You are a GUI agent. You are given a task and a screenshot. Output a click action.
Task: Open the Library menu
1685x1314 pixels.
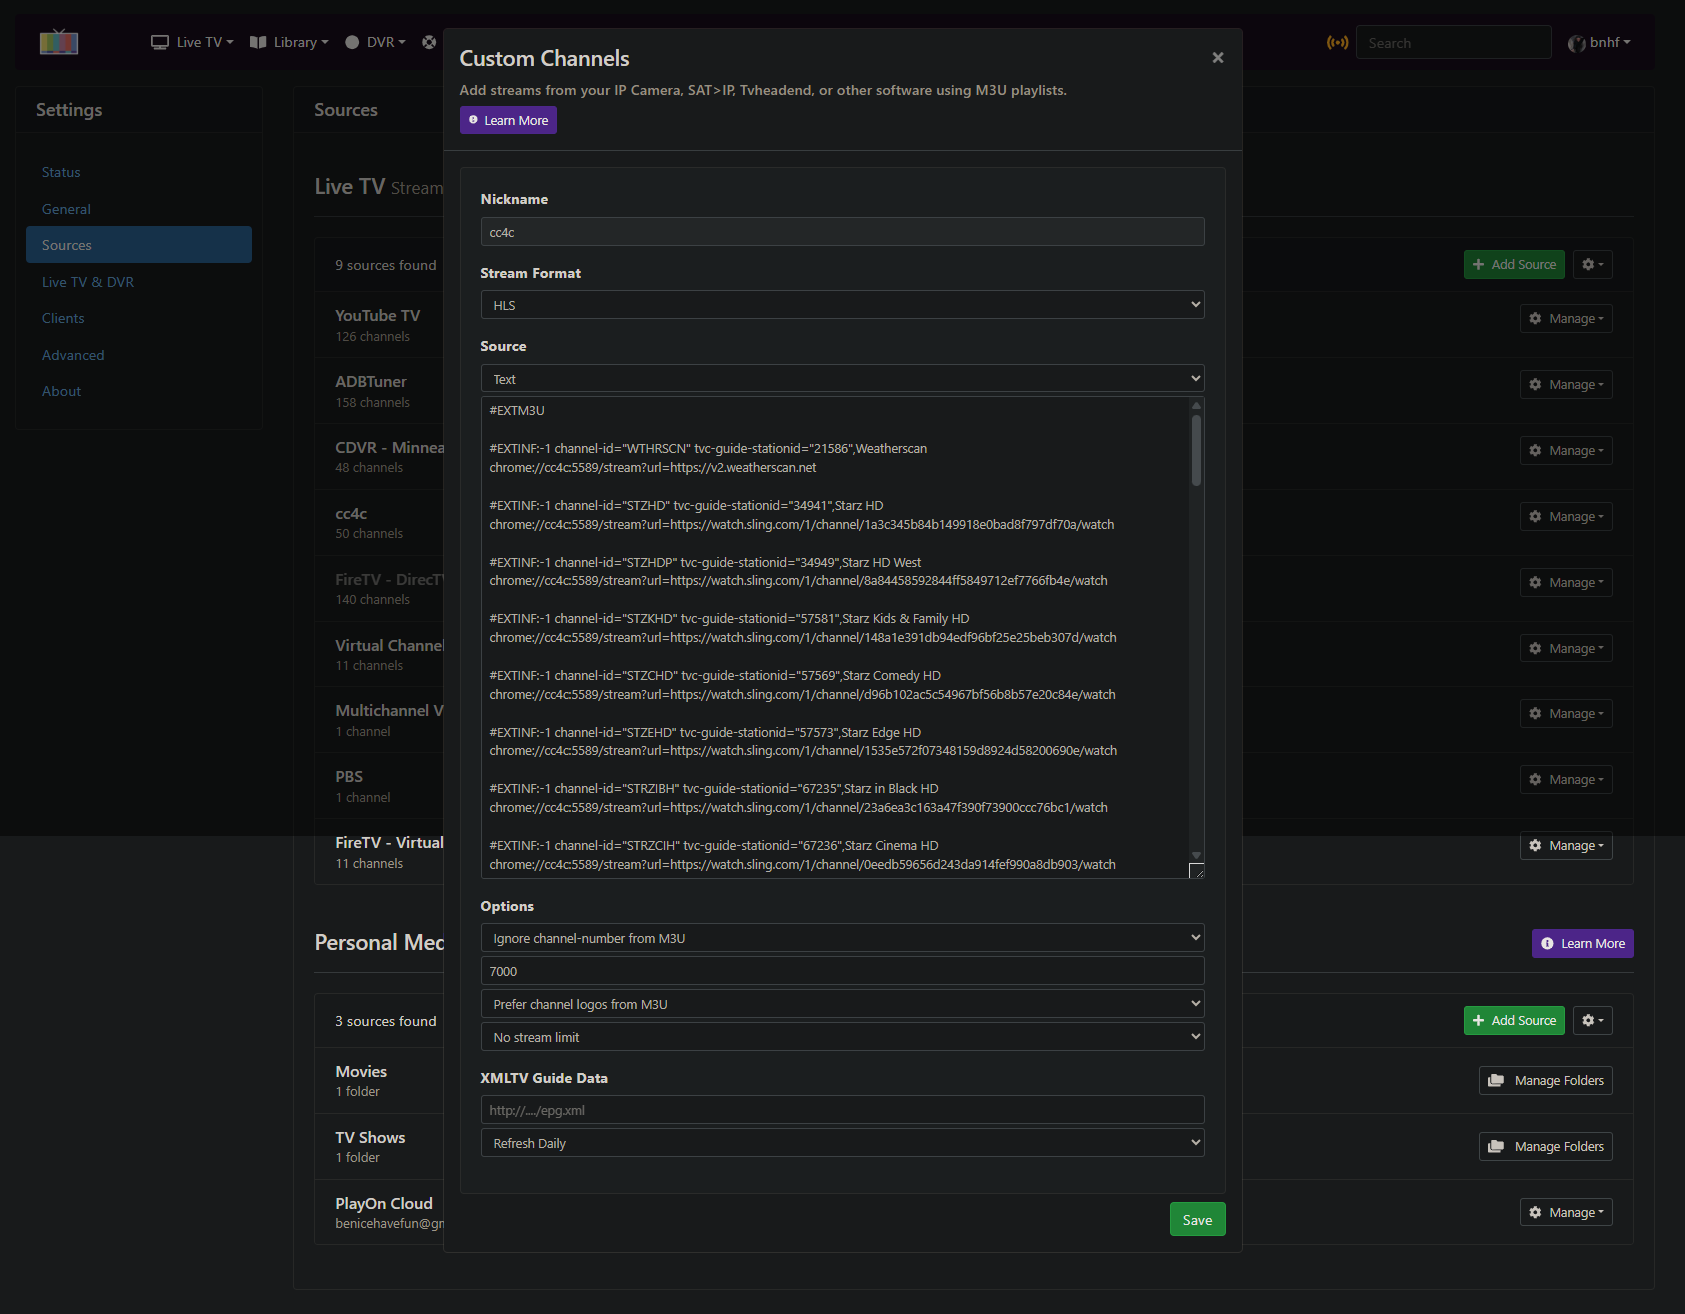pos(289,42)
